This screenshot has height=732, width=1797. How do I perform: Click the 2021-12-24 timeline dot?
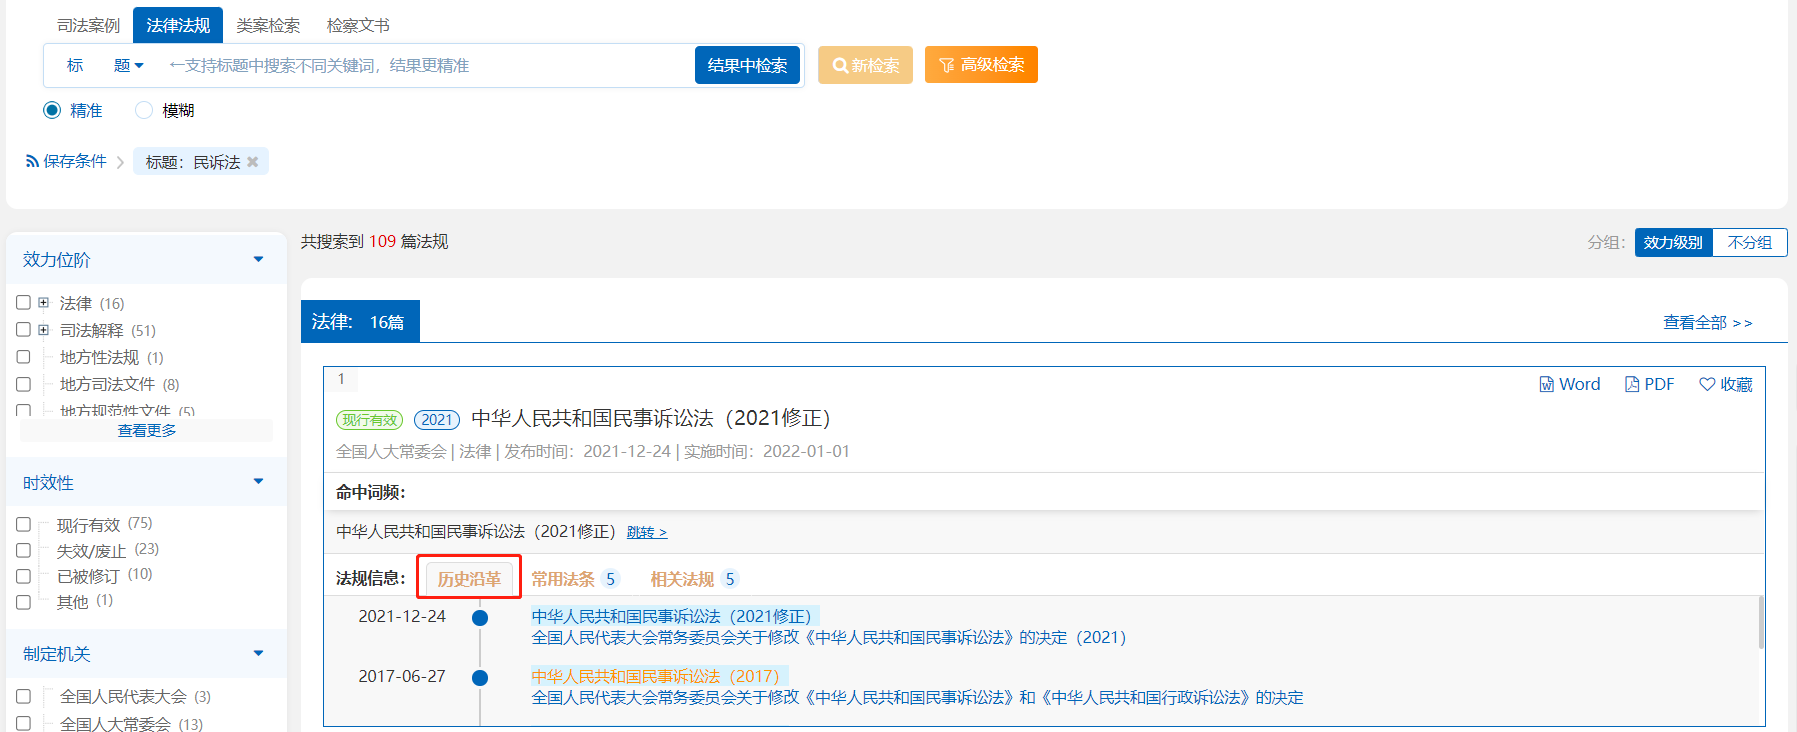(480, 618)
